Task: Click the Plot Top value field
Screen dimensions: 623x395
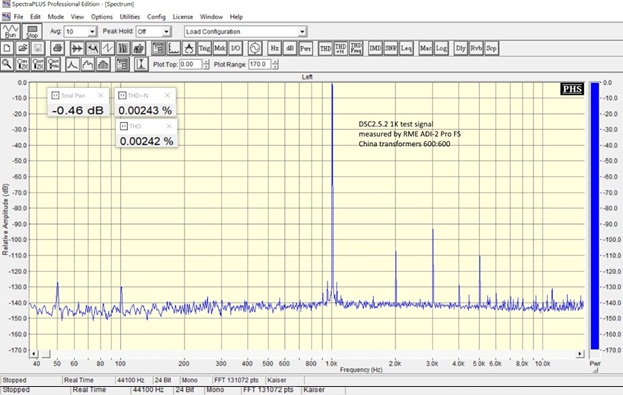Action: pos(191,64)
